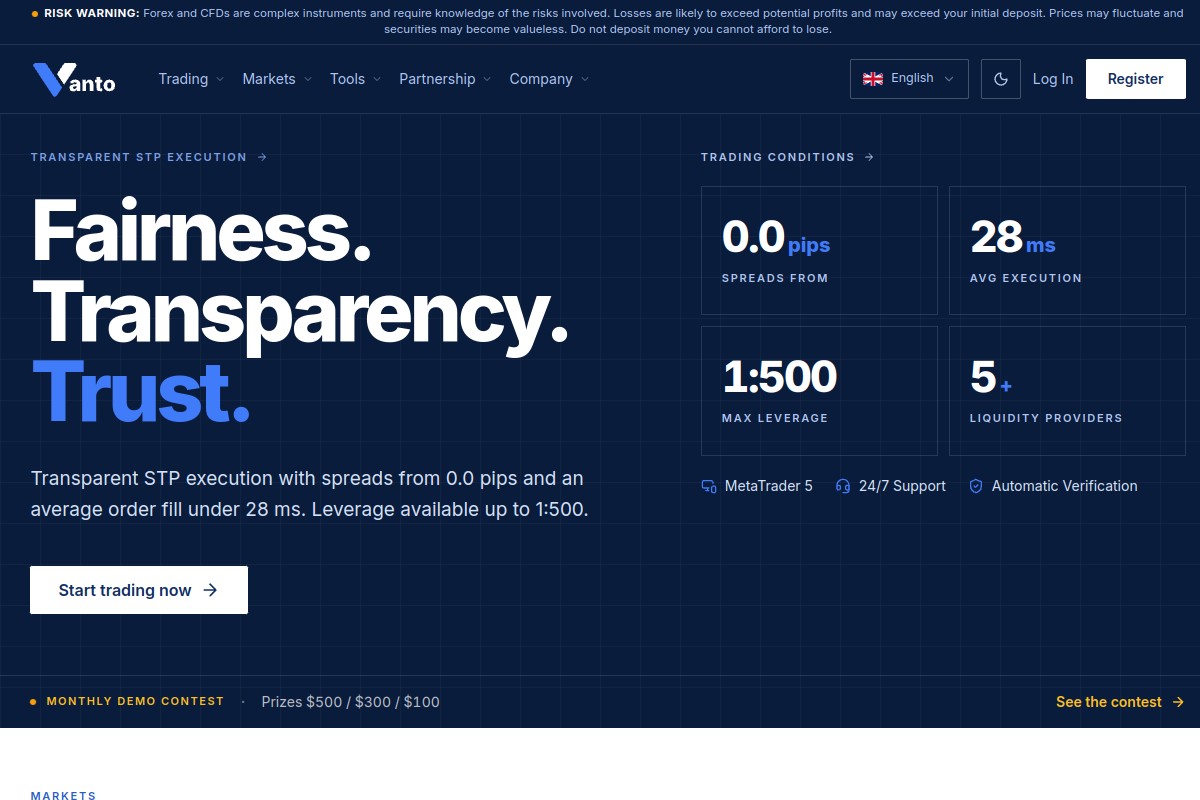The height and width of the screenshot is (800, 1200).
Task: Click arrow beside Transparent STP Execution
Action: 262,157
